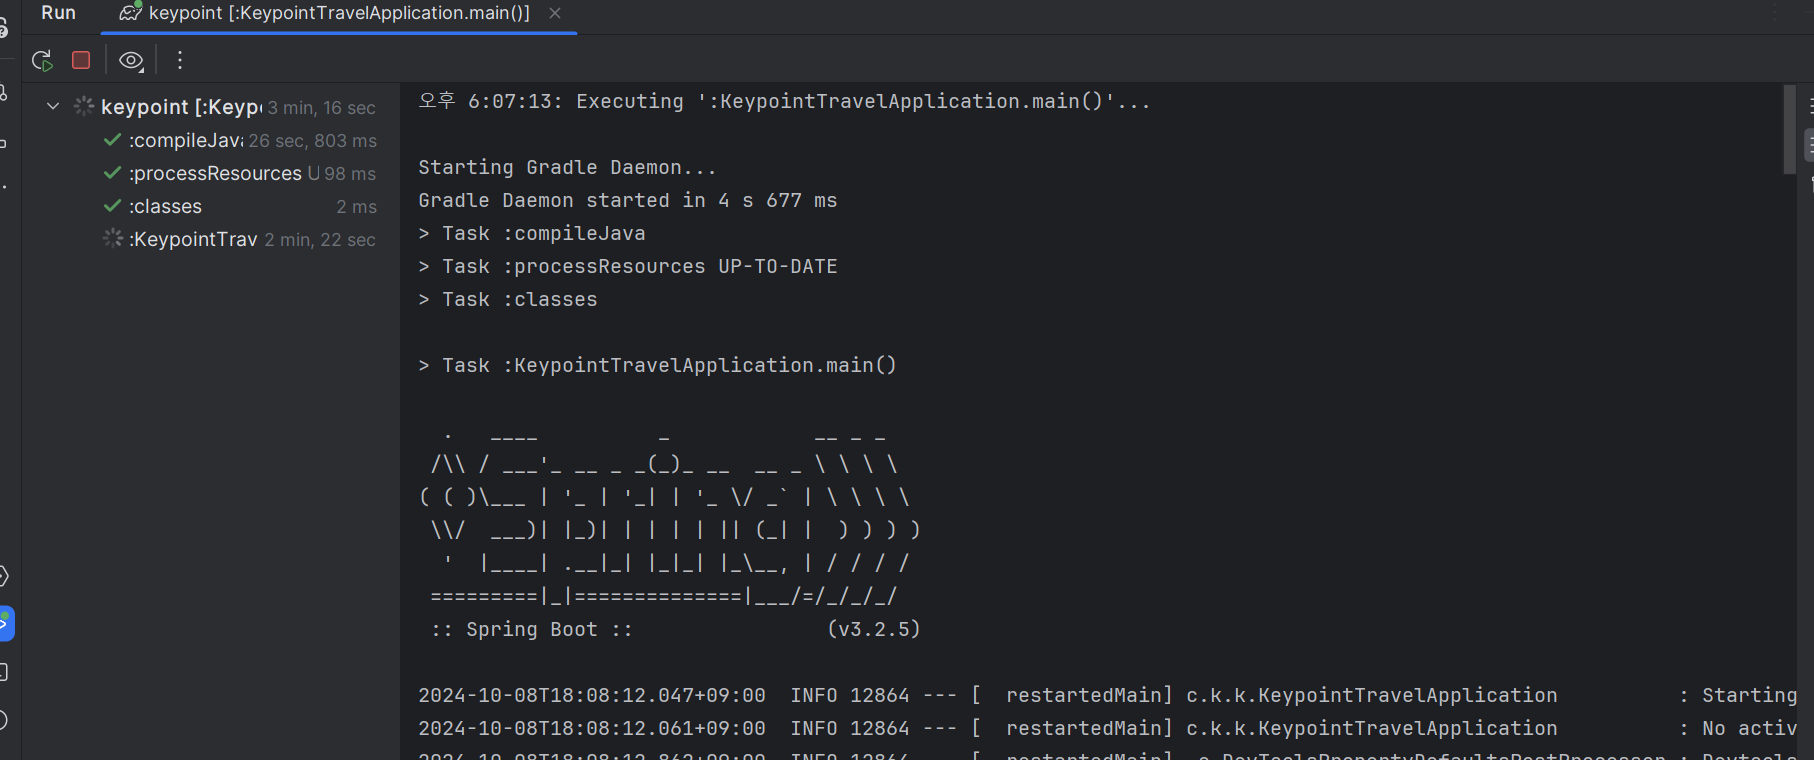Click the '> Task :compileJava' console line
Viewport: 1814px width, 760px height.
pos(532,233)
